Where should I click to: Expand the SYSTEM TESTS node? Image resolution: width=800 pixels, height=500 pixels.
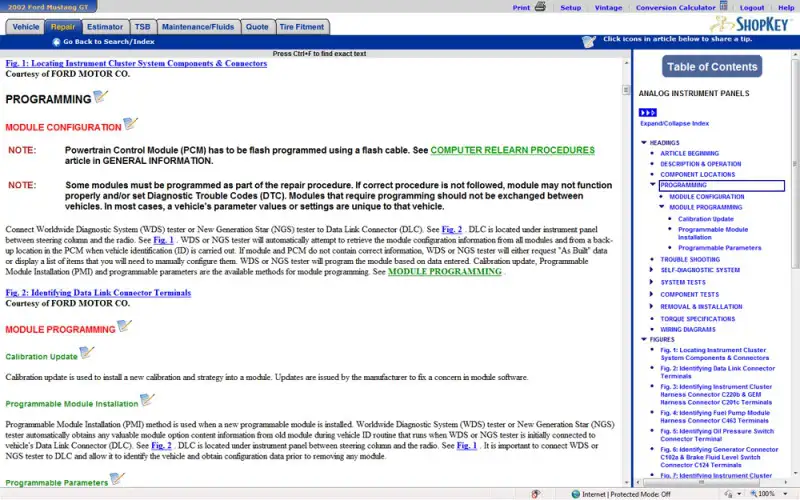pos(651,282)
